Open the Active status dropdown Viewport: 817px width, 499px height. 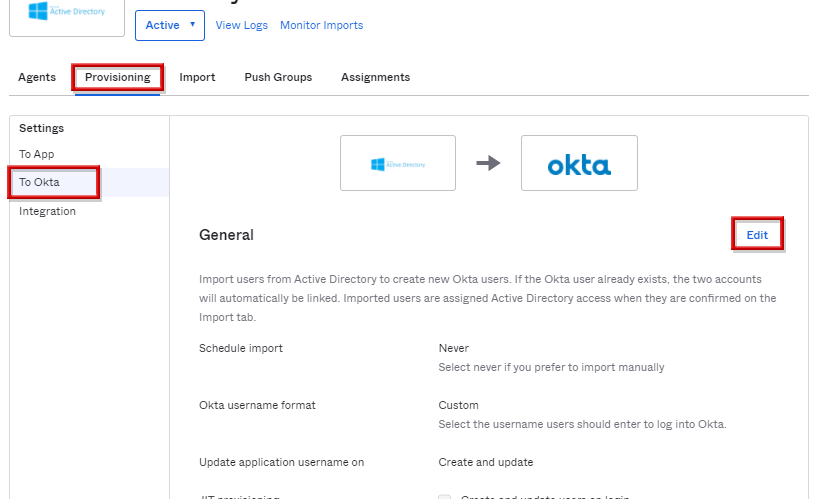pos(169,25)
